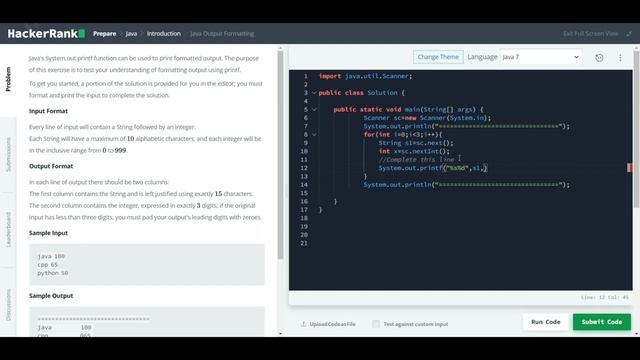The image size is (640, 360).
Task: Click the //Complete this line comment
Action: 416,160
